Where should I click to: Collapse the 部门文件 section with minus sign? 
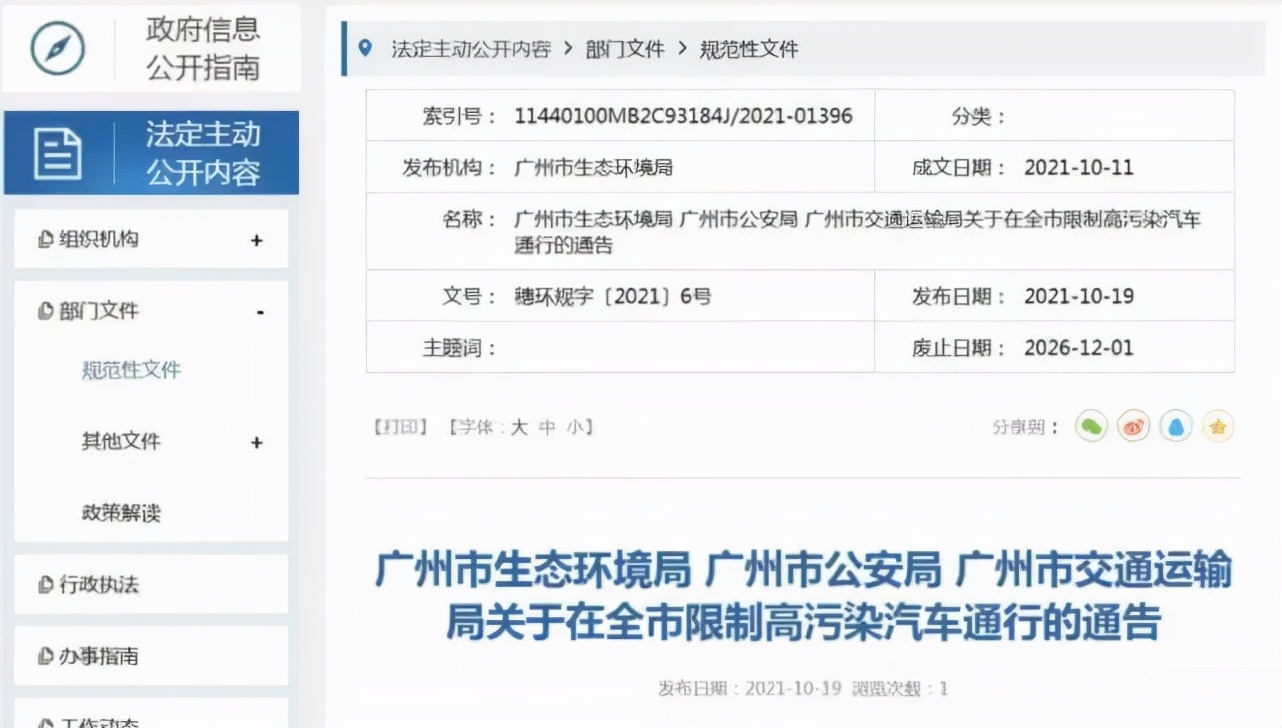pos(260,313)
